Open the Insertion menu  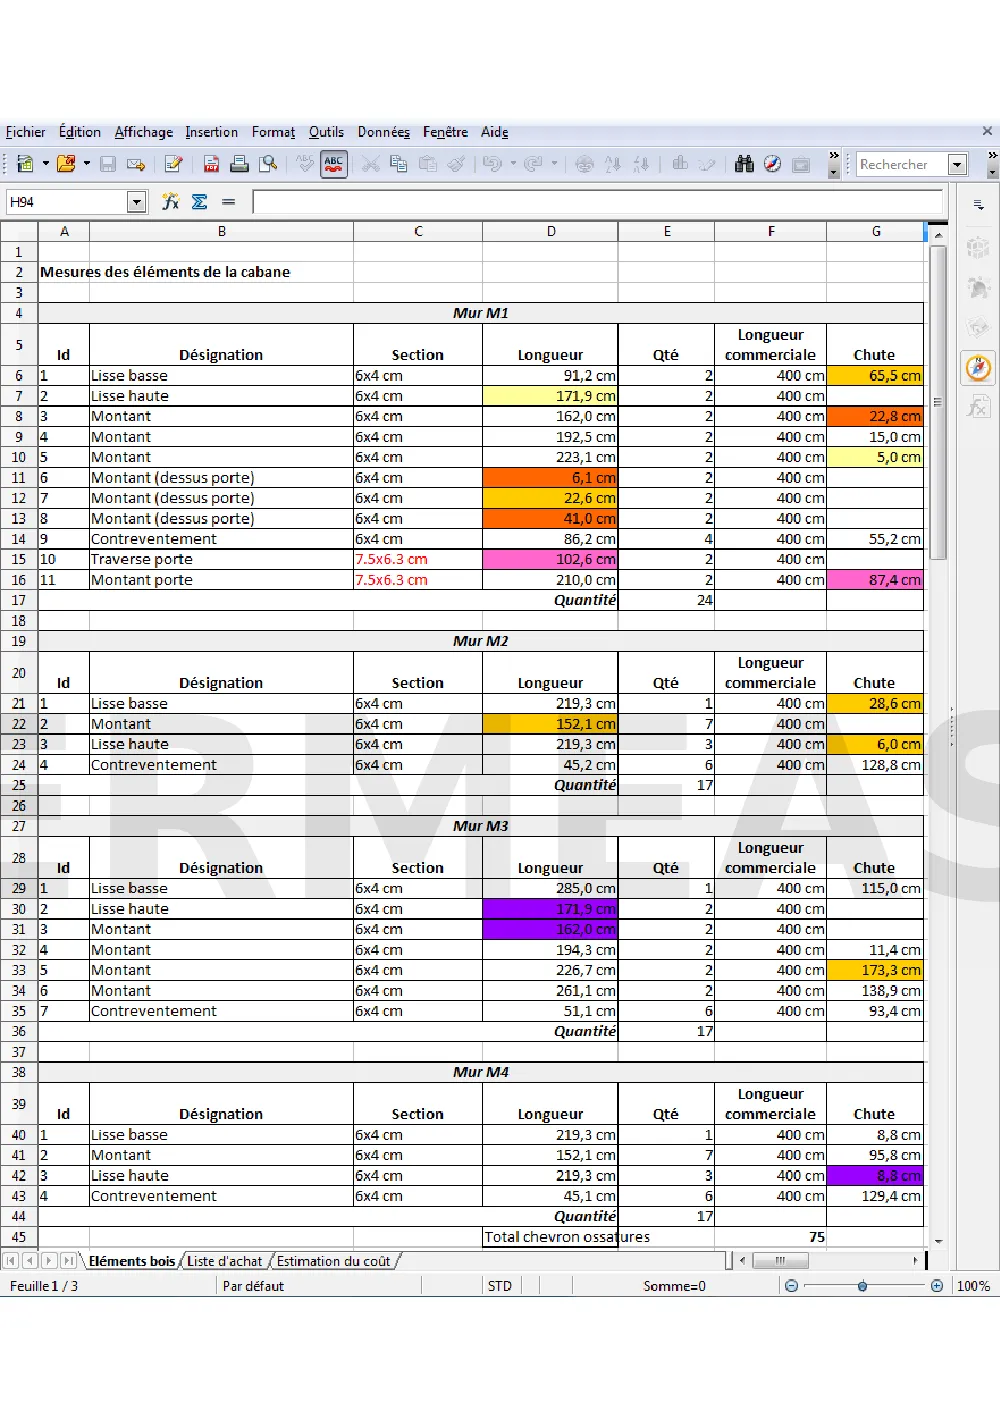click(x=211, y=132)
